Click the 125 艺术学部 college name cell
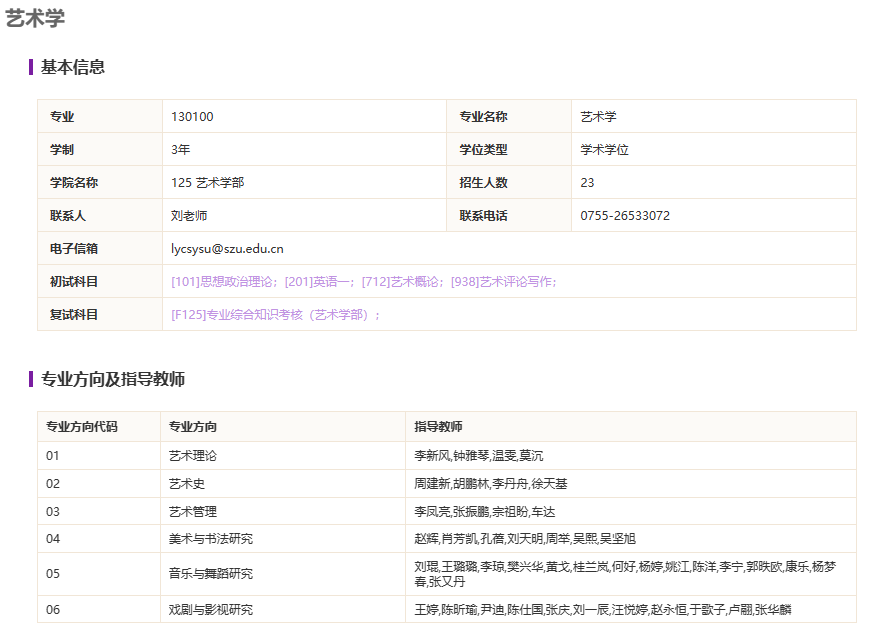Image resolution: width=870 pixels, height=635 pixels. click(207, 183)
